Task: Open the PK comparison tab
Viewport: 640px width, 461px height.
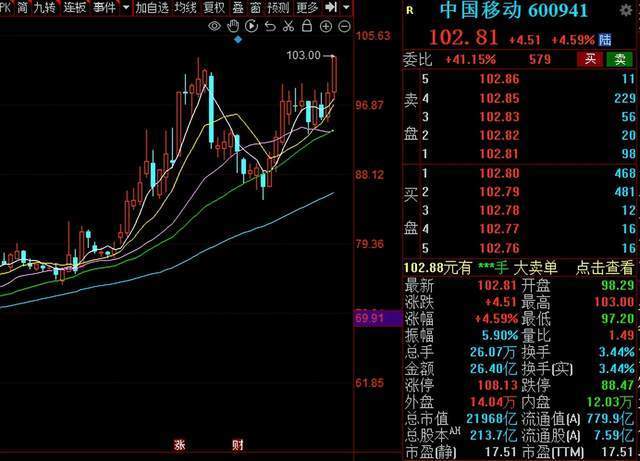Action: coord(6,7)
